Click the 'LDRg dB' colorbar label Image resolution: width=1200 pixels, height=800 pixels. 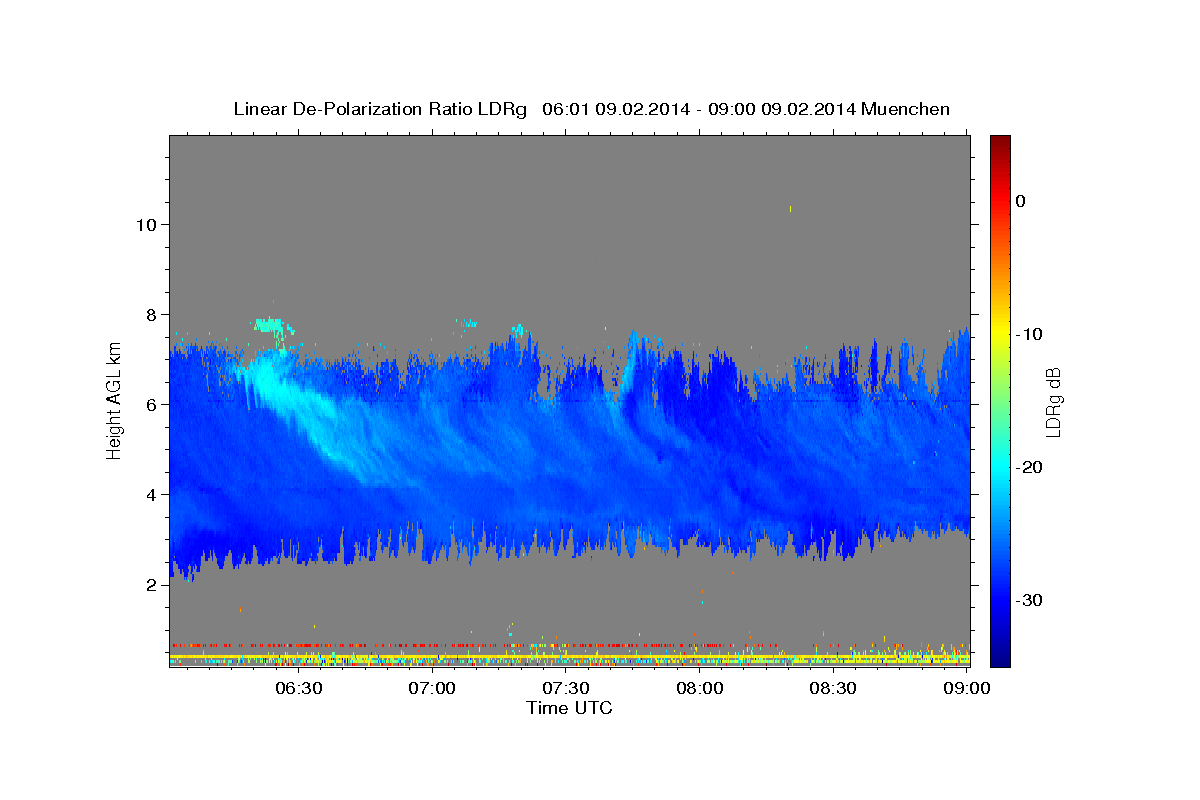[1053, 401]
